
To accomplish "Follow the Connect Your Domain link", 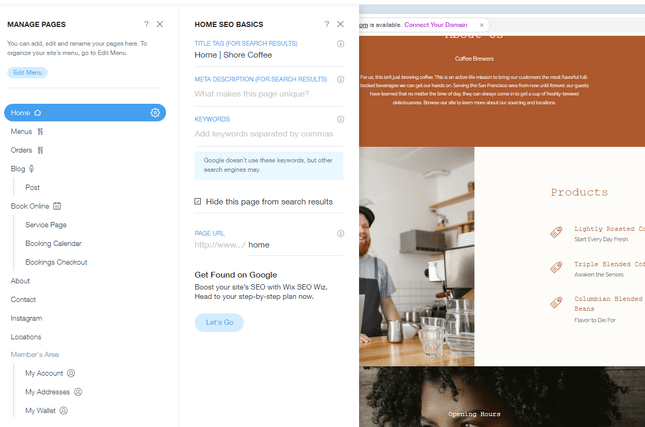I will (x=436, y=25).
